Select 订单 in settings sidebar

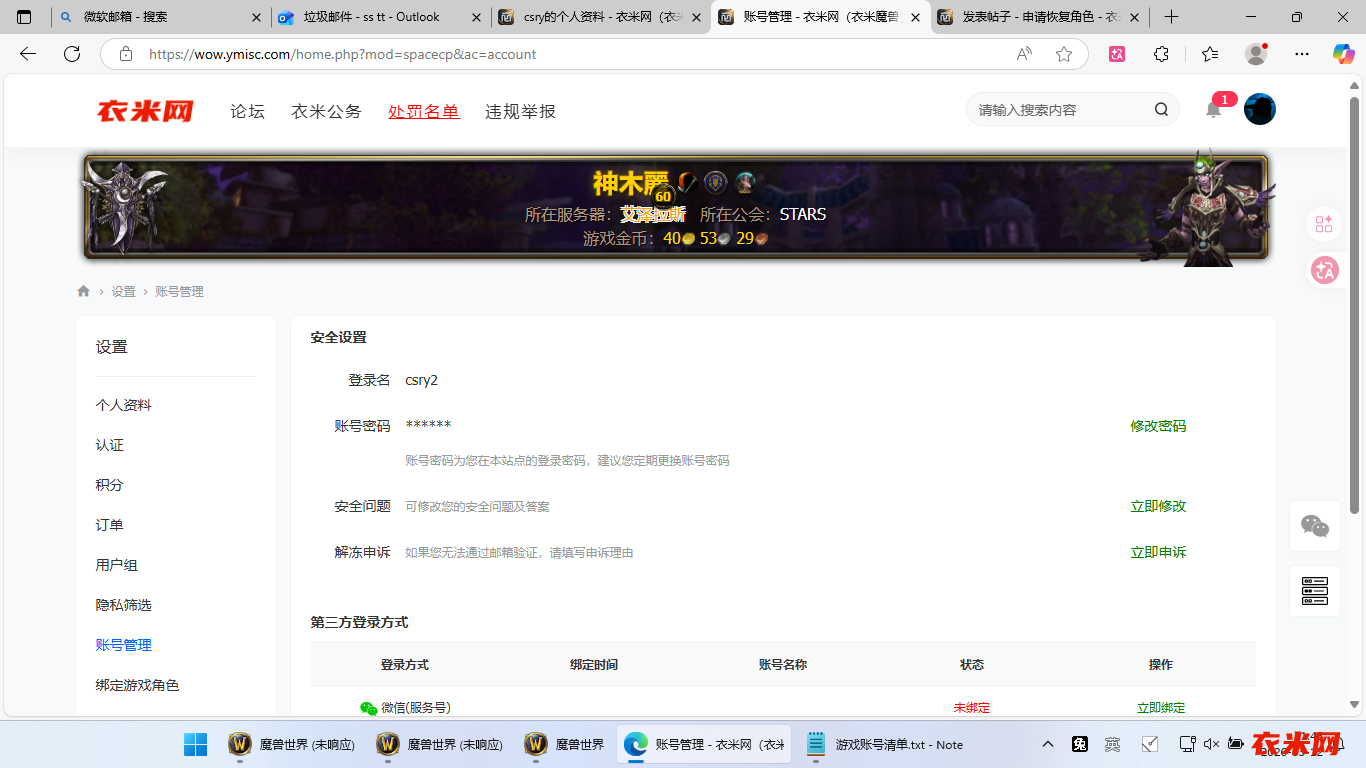(110, 525)
